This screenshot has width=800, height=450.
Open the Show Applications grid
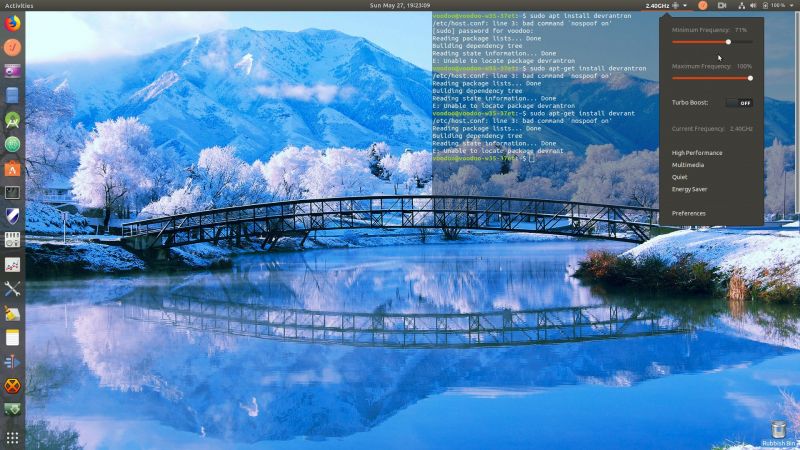coord(12,437)
